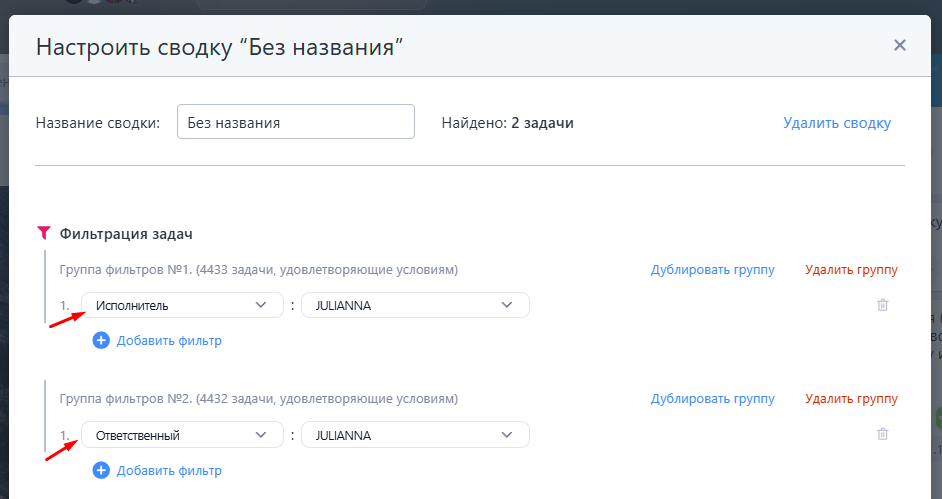Click the Название сводки label
942x499 pixels.
pos(98,123)
